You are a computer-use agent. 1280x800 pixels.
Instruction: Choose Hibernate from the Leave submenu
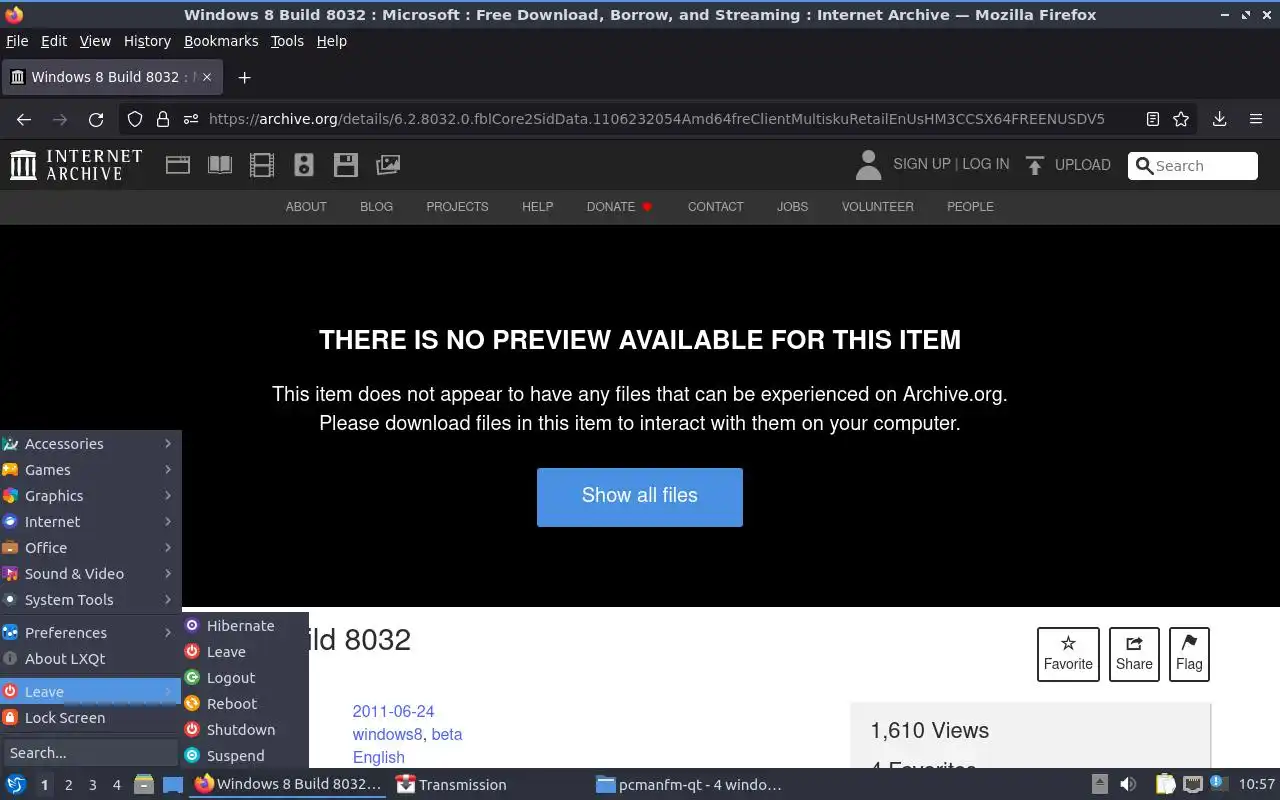point(245,626)
